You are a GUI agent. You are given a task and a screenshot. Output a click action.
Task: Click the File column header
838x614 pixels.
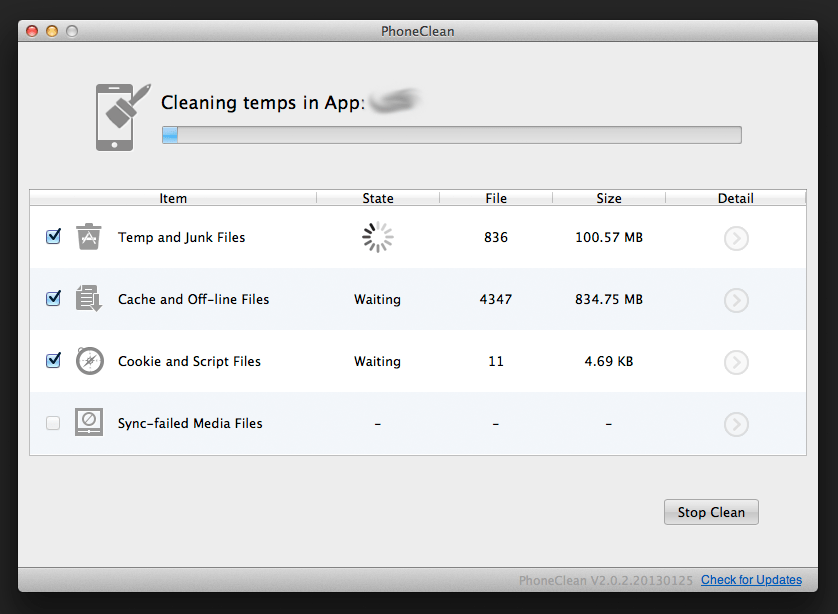pos(496,198)
